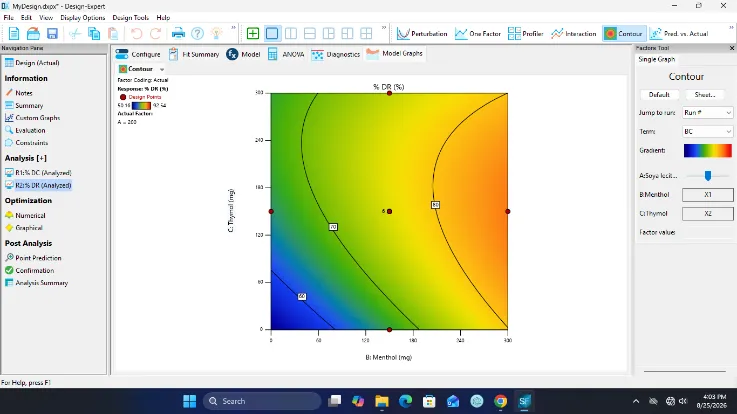Switch to the Model tab
This screenshot has height=414, width=737.
[x=243, y=54]
